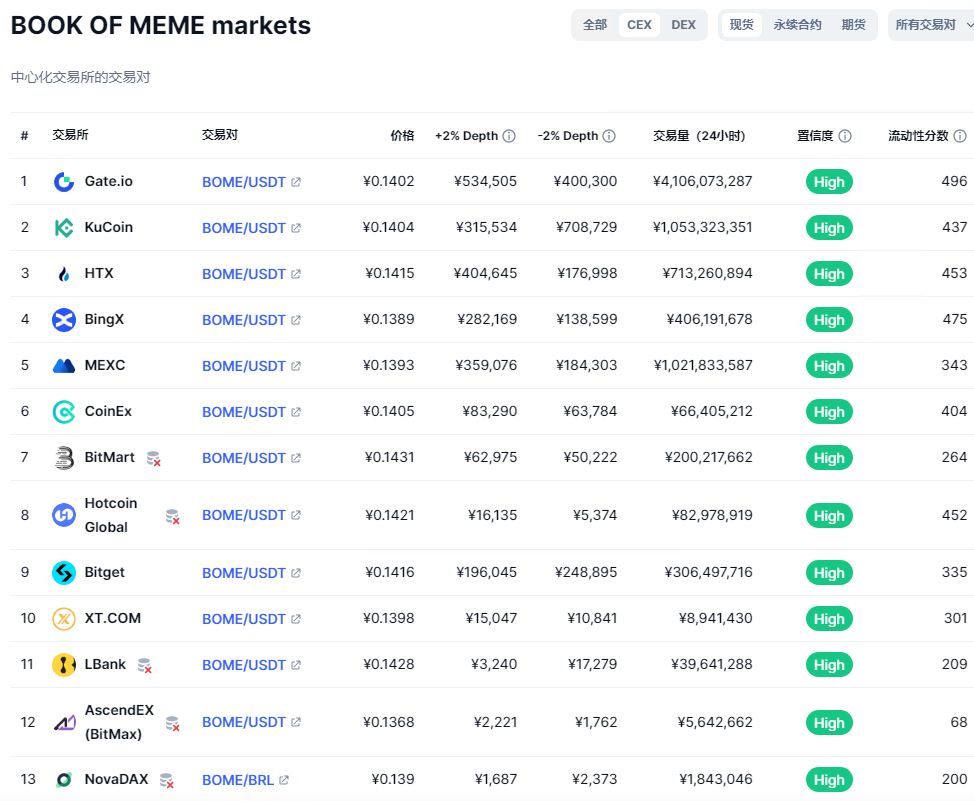Select the 全部 exchange filter
This screenshot has height=801, width=974.
click(x=595, y=25)
